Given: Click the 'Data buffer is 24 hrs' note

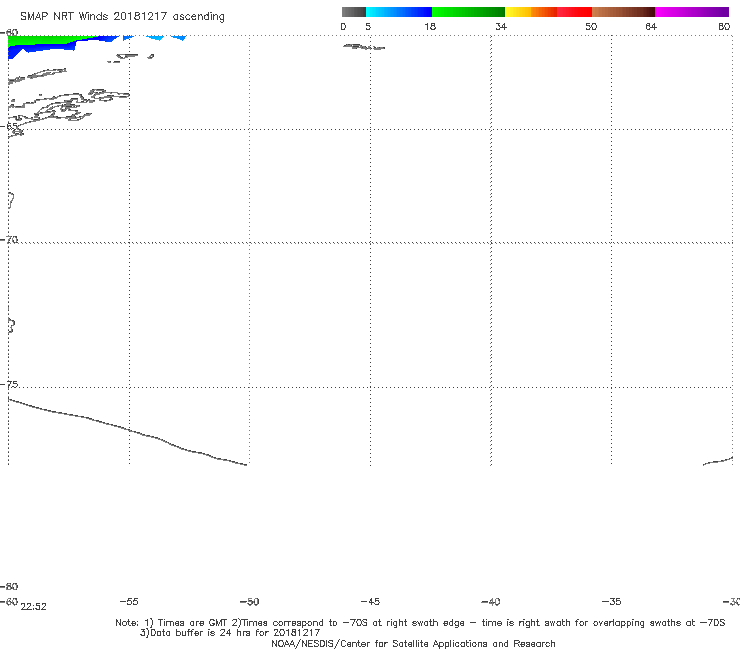Looking at the screenshot, I should (230, 633).
